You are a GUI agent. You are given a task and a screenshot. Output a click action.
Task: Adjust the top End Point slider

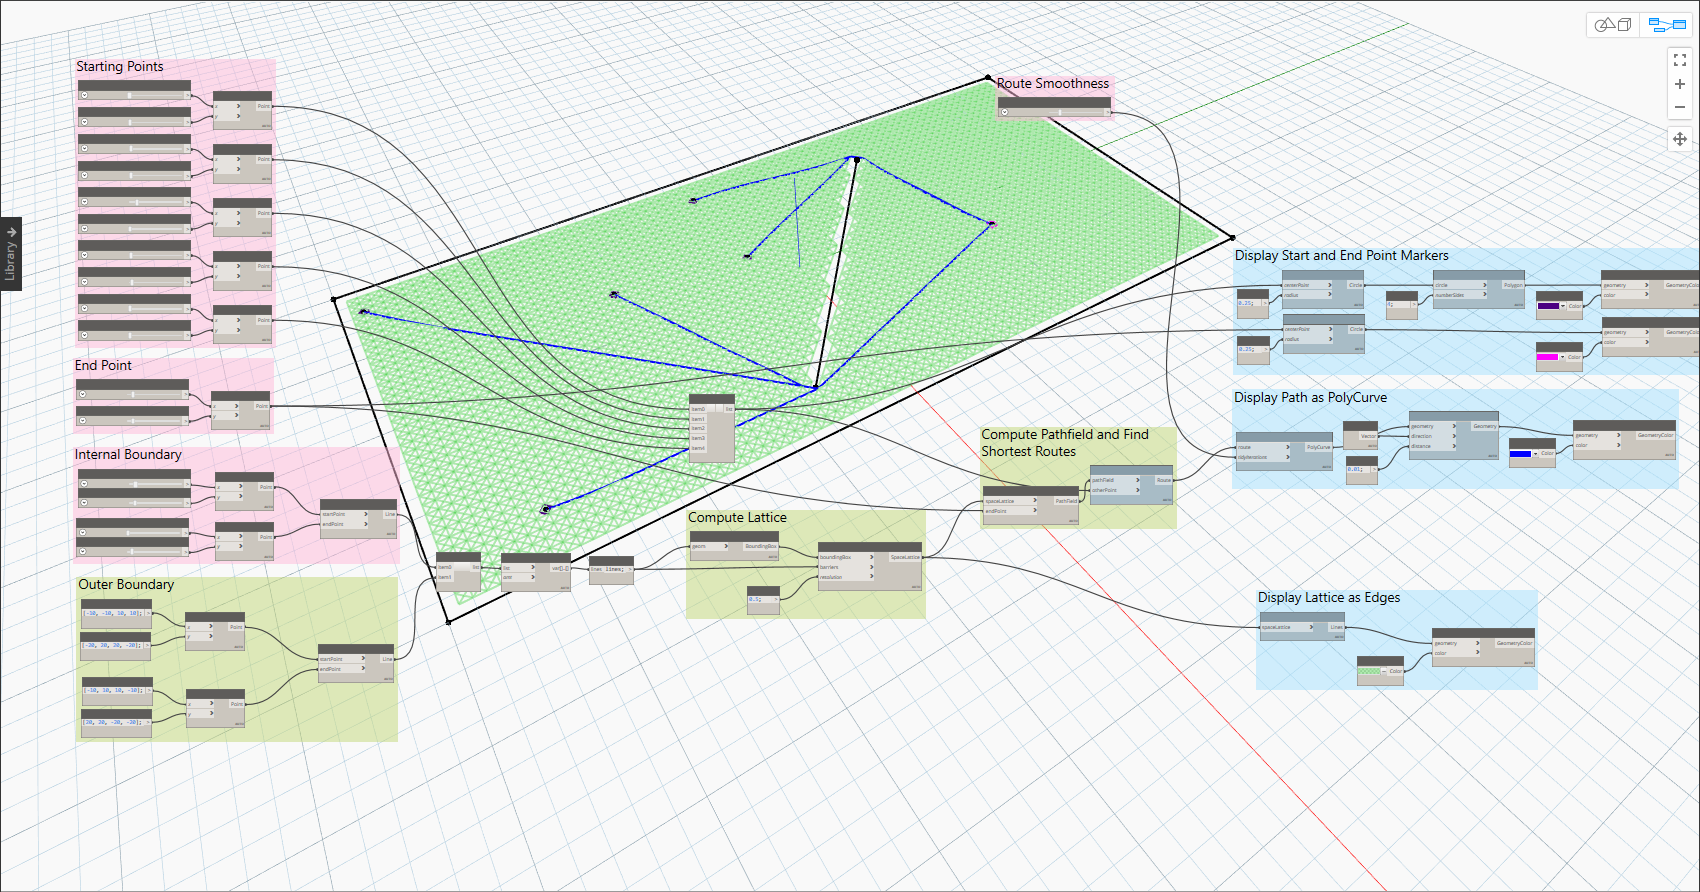point(135,394)
